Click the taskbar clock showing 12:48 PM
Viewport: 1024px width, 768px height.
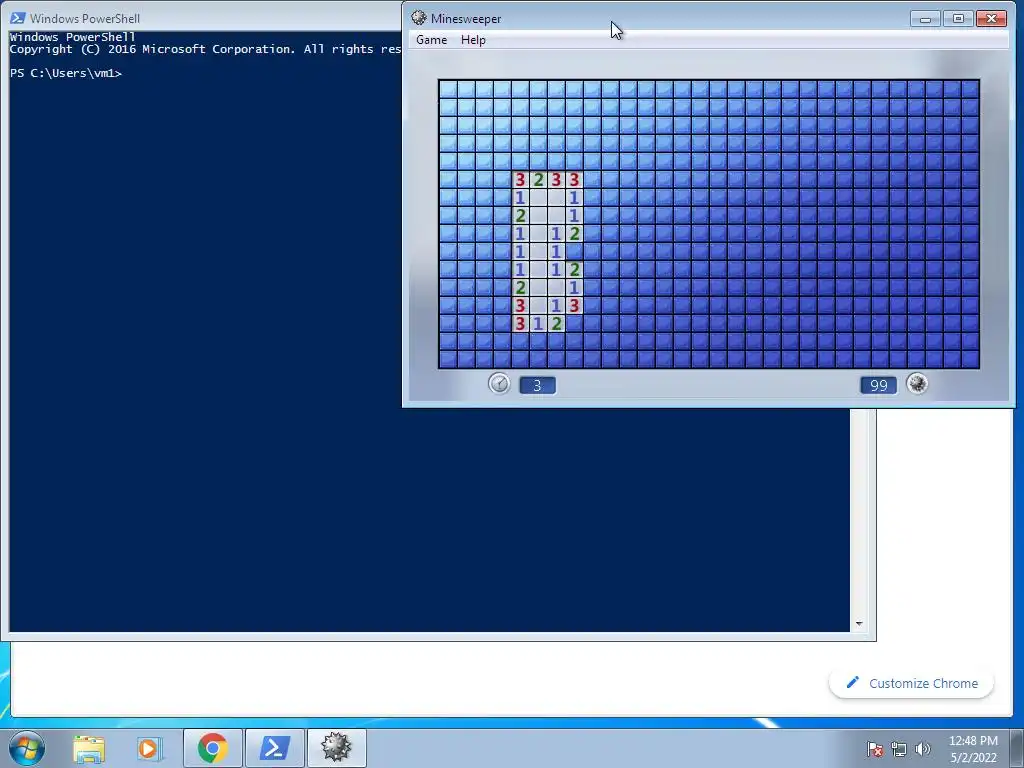point(973,749)
